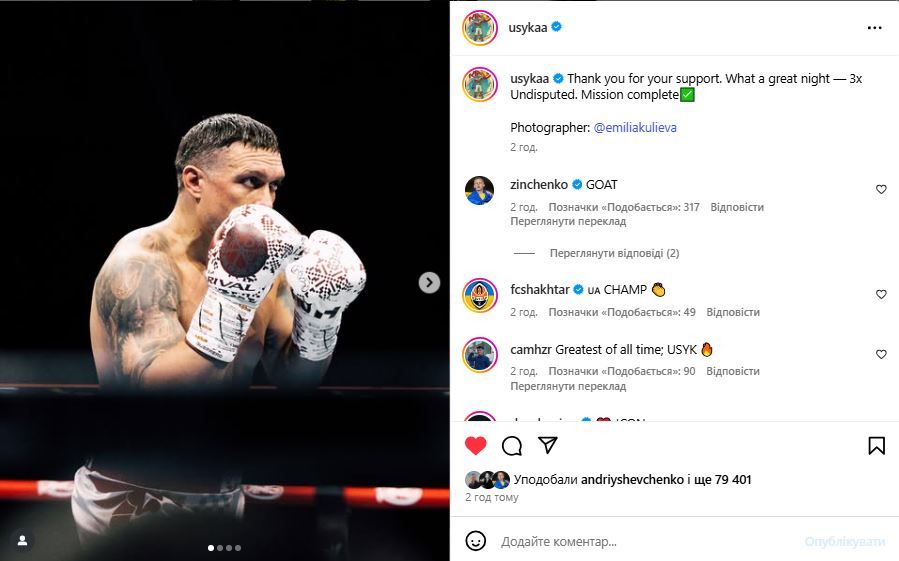The height and width of the screenshot is (561, 899).
Task: Open comment bubble icon under post
Action: 511,446
